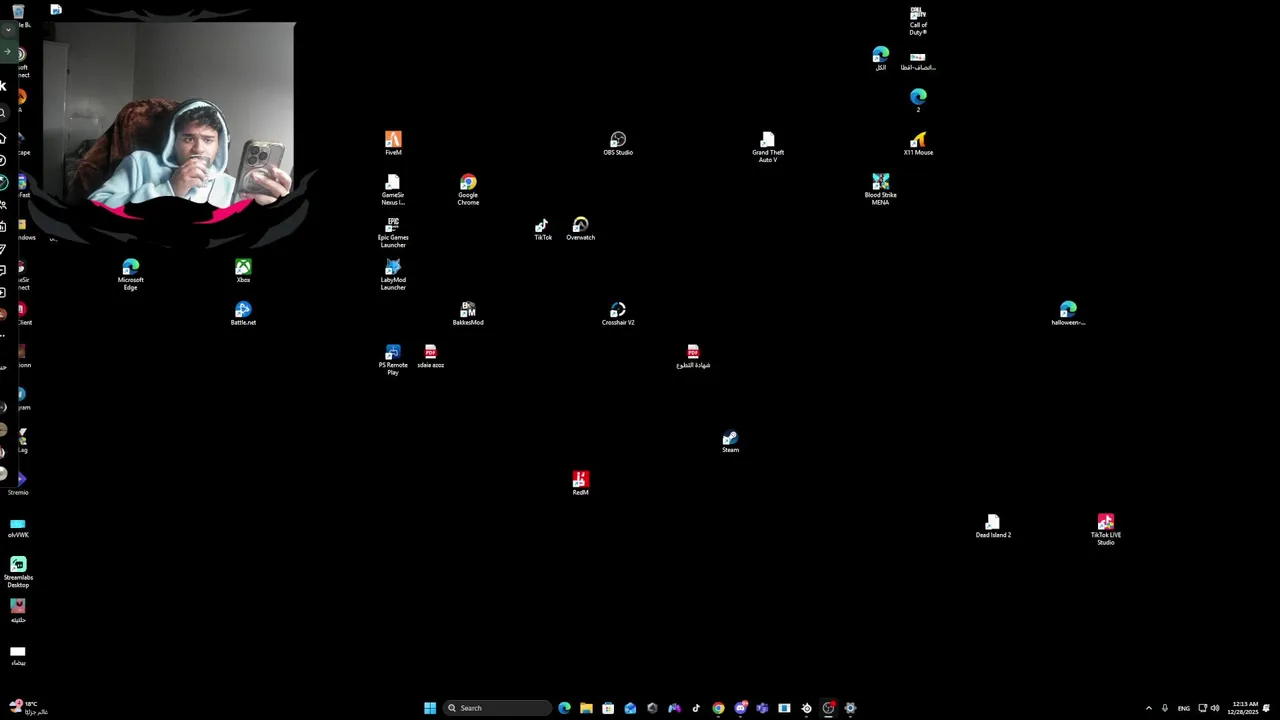Screen dimensions: 1280x720
Task: Open the Settings gear on taskbar
Action: coord(850,708)
